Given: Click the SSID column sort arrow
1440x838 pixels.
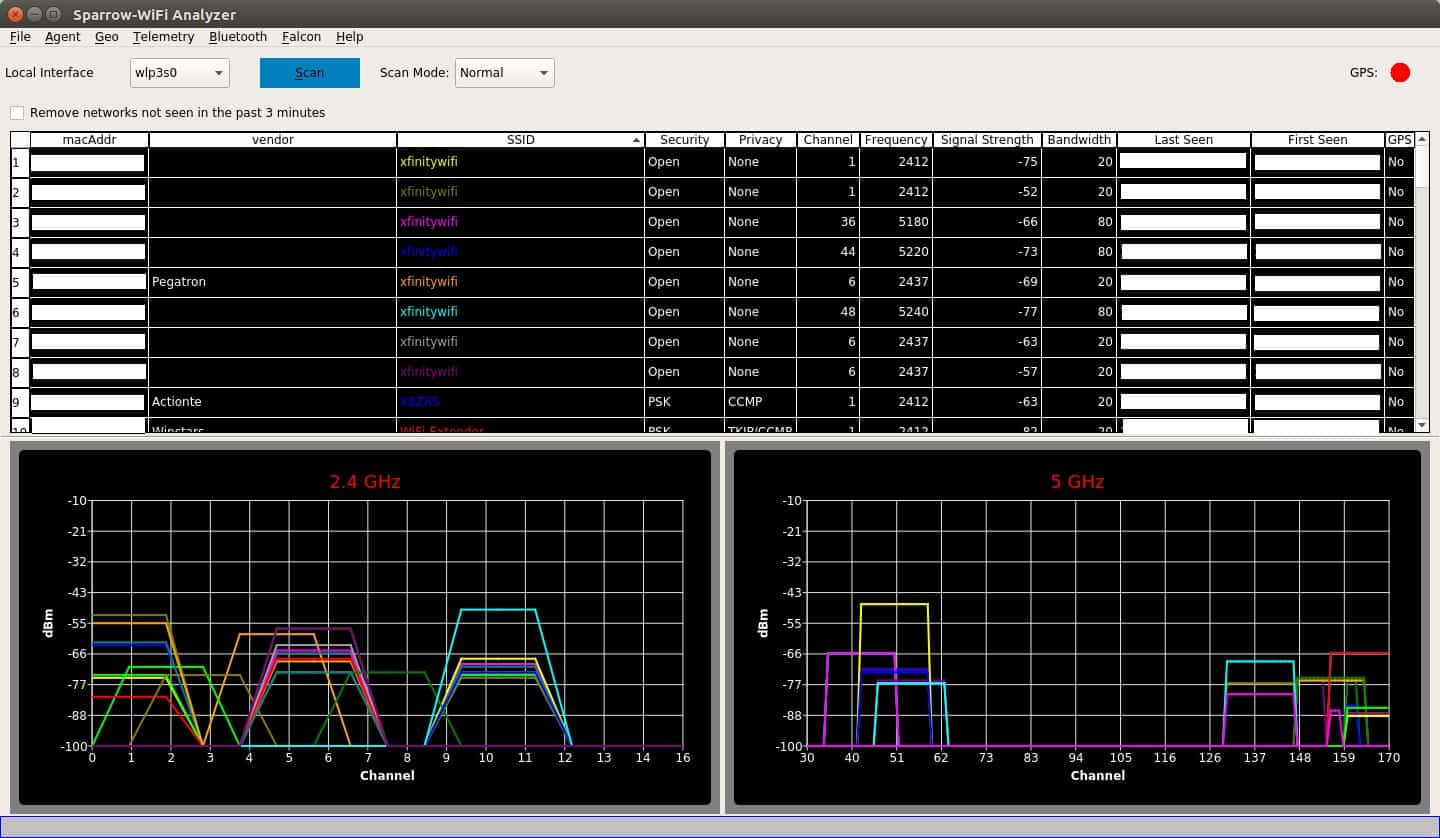Looking at the screenshot, I should (x=634, y=140).
